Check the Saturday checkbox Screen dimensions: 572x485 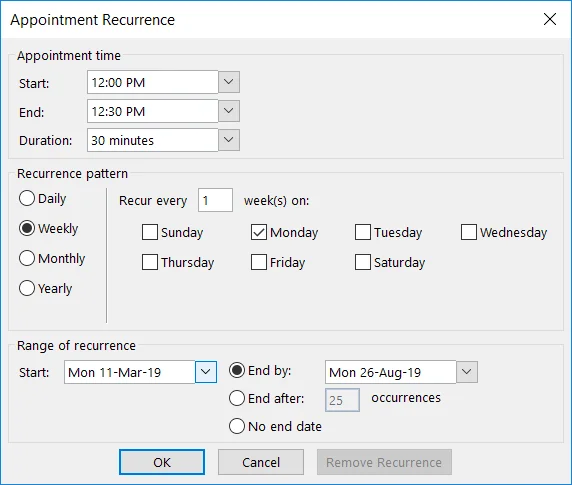(363, 262)
